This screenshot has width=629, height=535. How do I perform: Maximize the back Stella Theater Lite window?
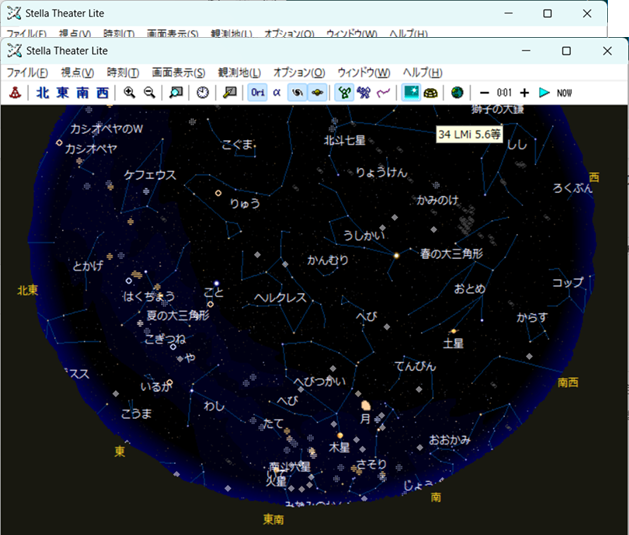(548, 14)
